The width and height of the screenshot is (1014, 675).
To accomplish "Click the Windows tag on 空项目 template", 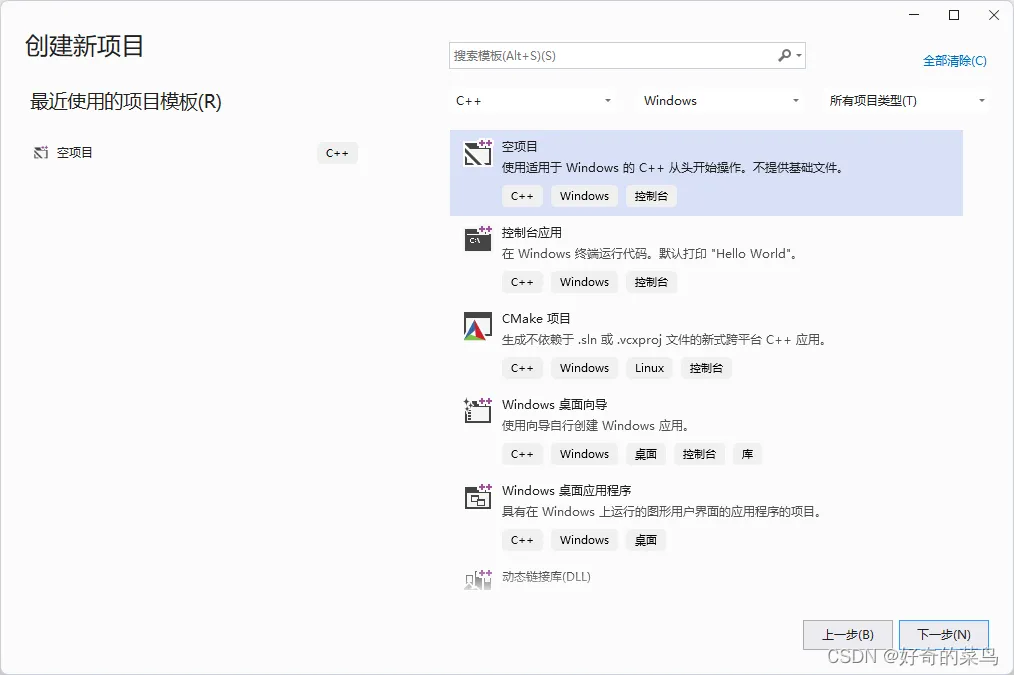I will (x=585, y=196).
